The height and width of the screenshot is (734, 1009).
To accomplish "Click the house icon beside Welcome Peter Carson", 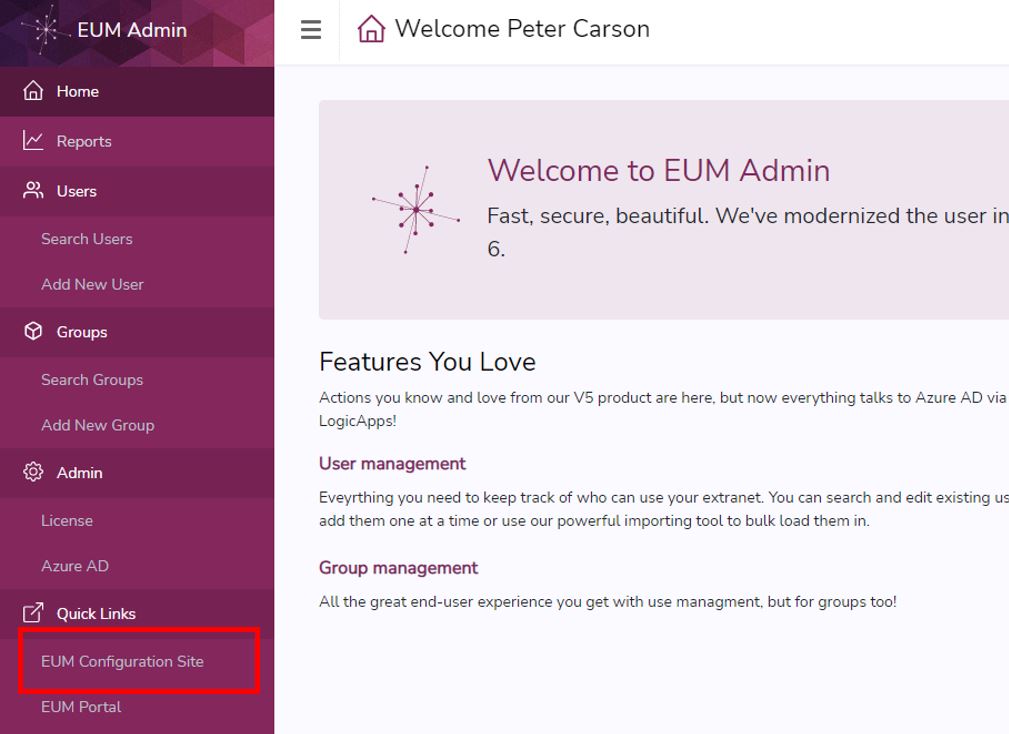I will click(371, 29).
